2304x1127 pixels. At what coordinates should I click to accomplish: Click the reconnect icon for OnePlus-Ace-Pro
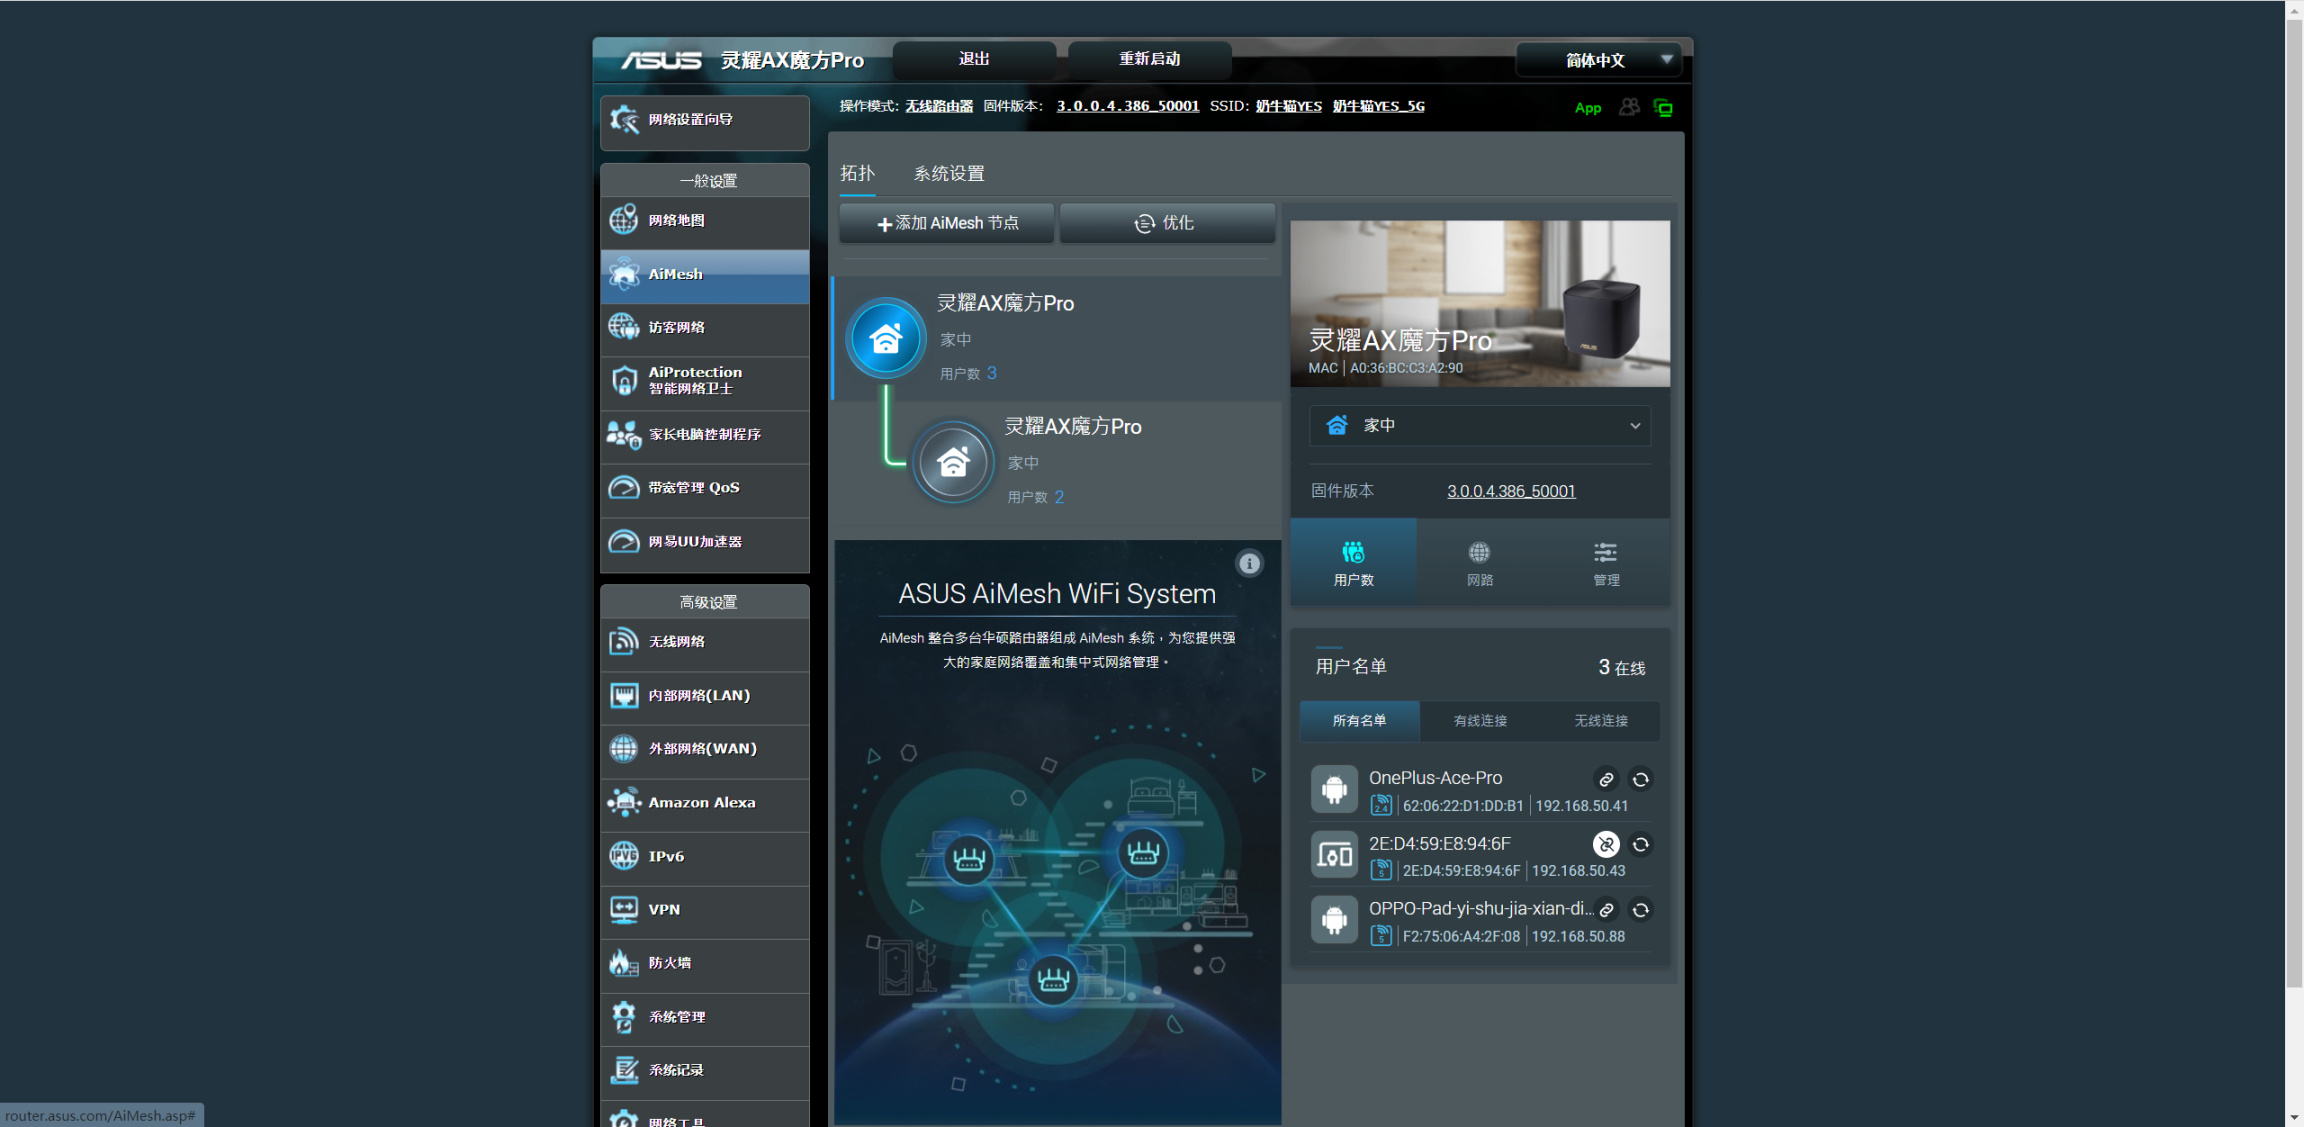(1641, 779)
